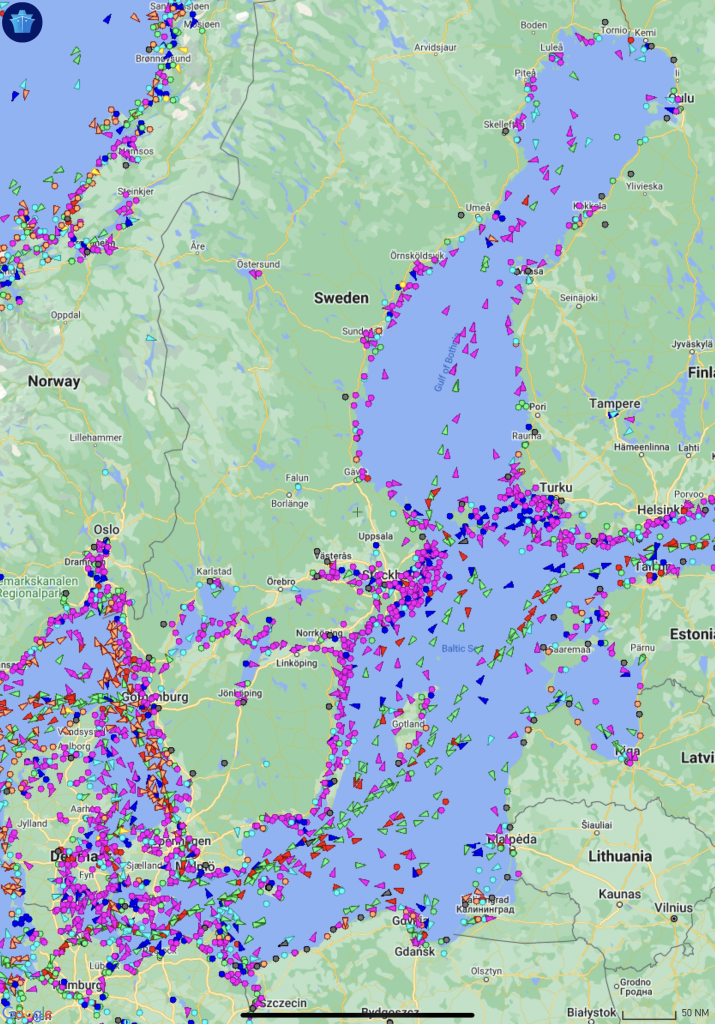
Task: Tap cyan vessel dot below Lillehammer
Action: coord(105,470)
